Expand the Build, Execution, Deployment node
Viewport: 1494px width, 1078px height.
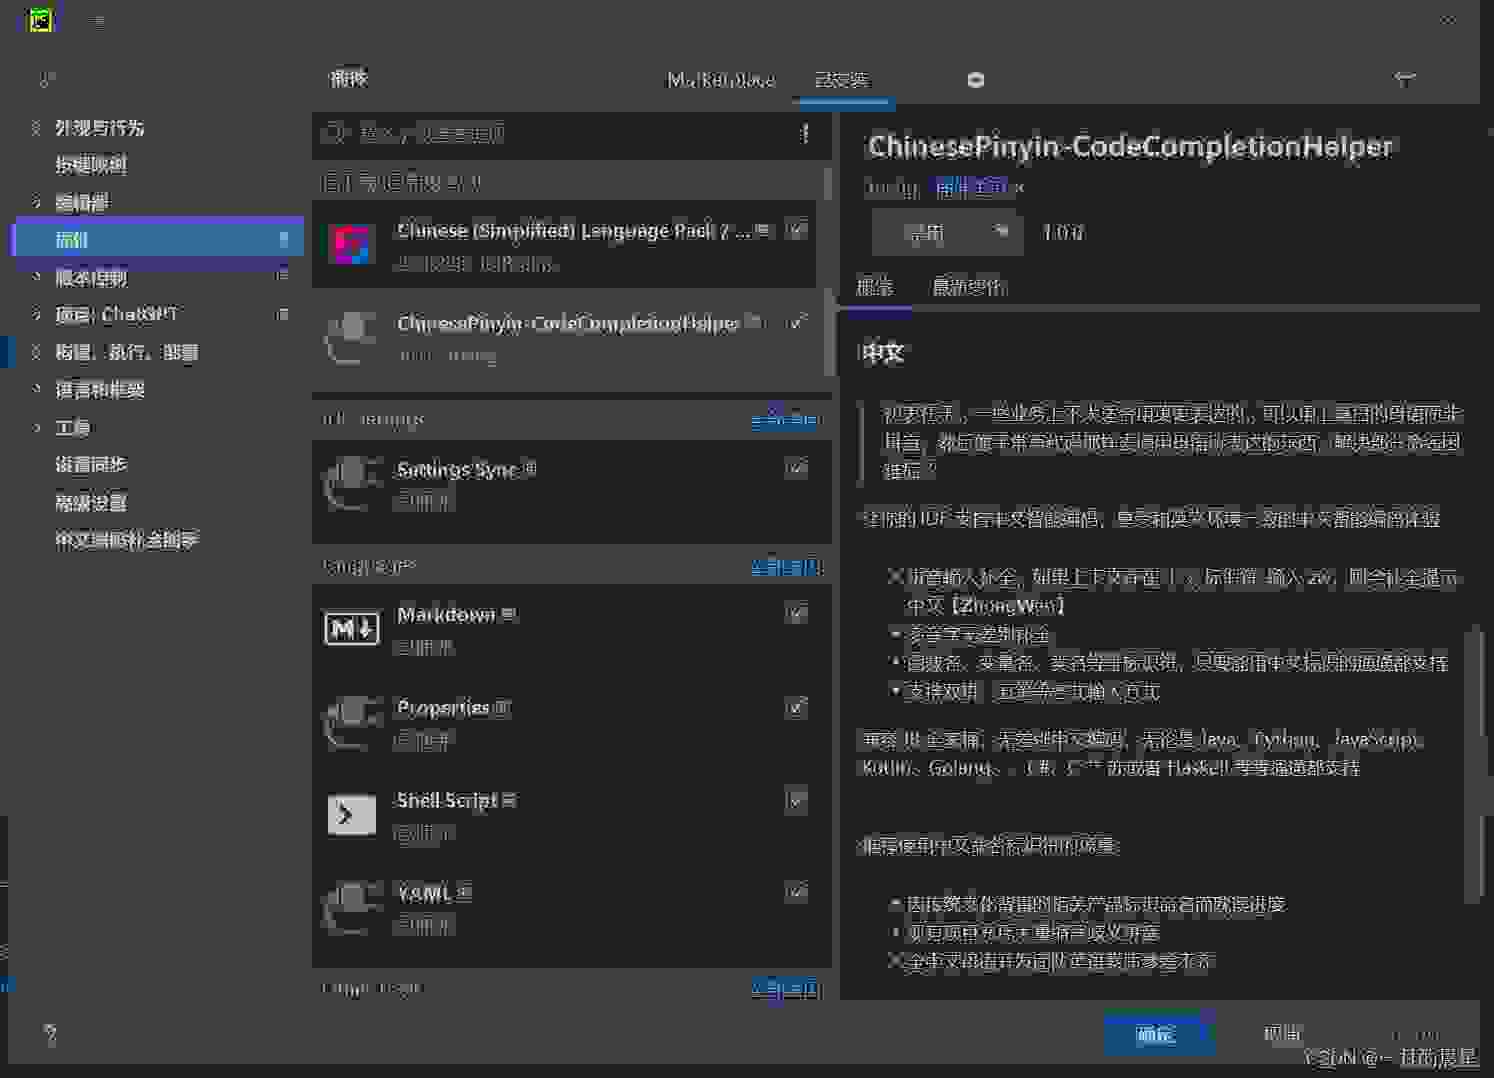coord(36,352)
